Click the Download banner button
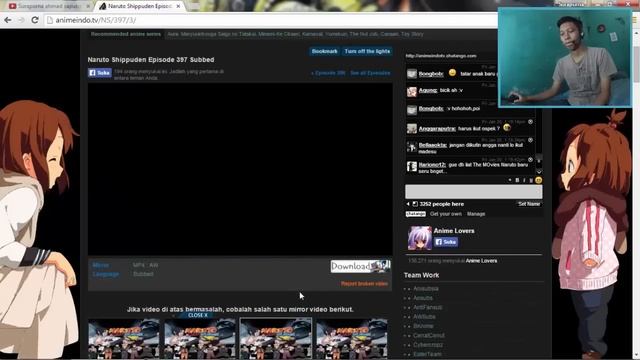Image resolution: width=640 pixels, height=360 pixels. click(x=360, y=266)
